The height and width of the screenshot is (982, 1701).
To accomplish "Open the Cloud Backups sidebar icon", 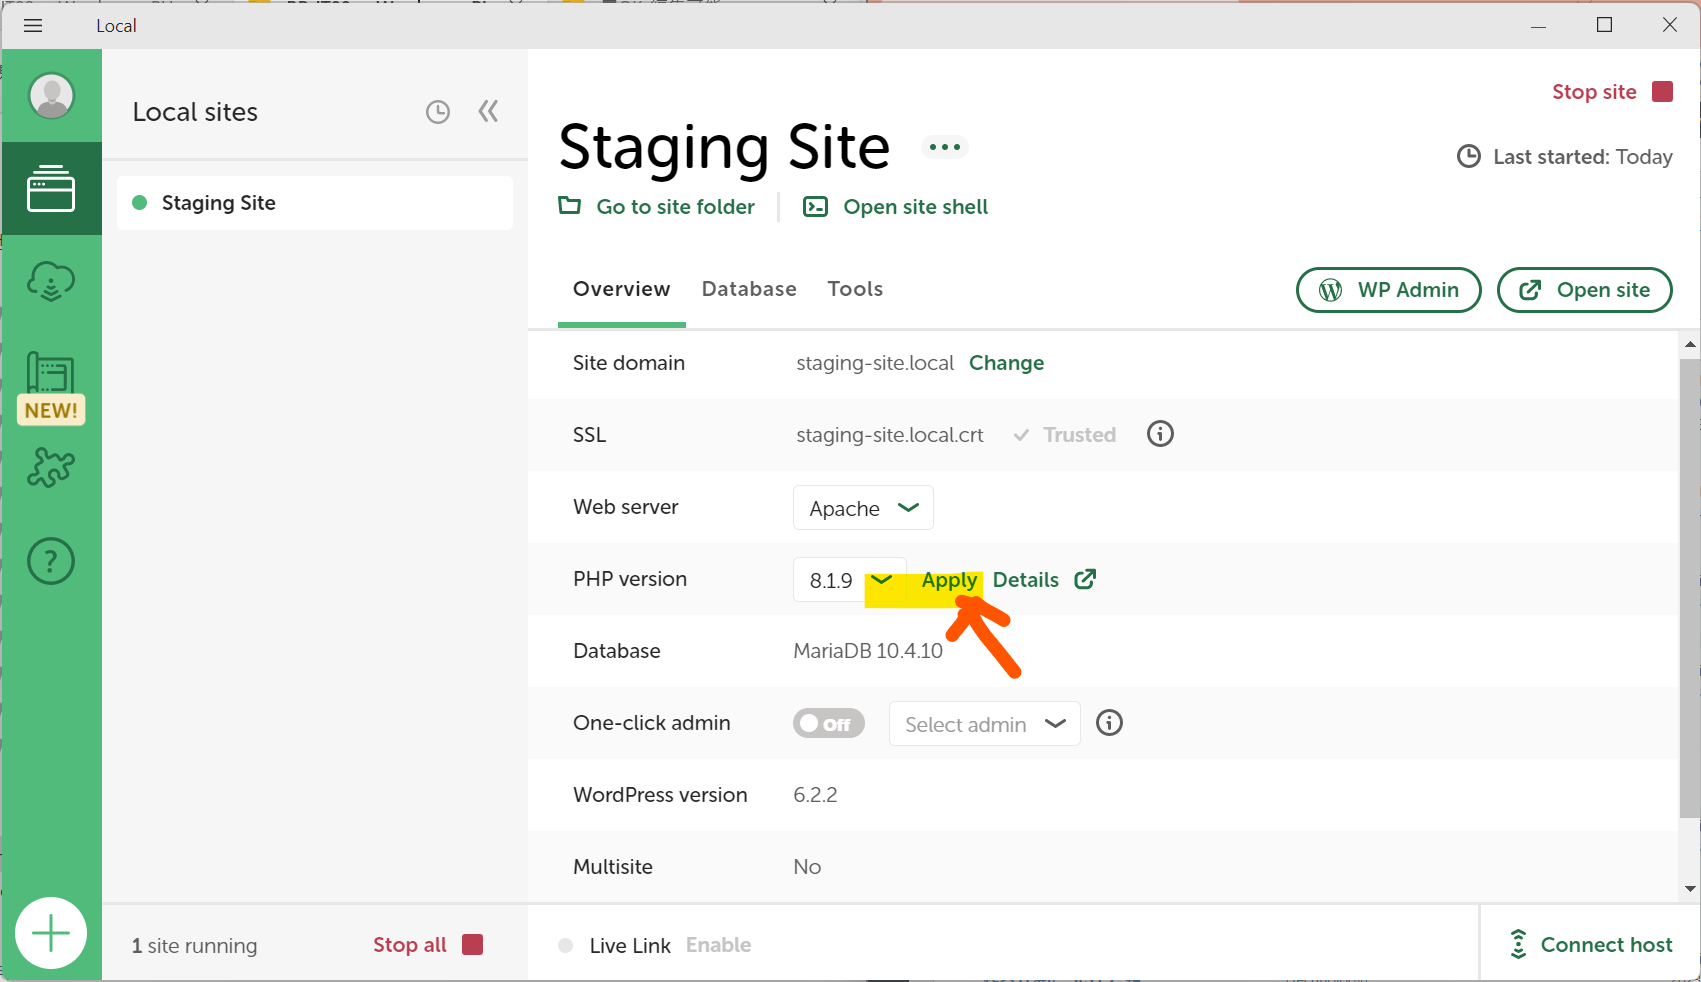I will tap(51, 282).
